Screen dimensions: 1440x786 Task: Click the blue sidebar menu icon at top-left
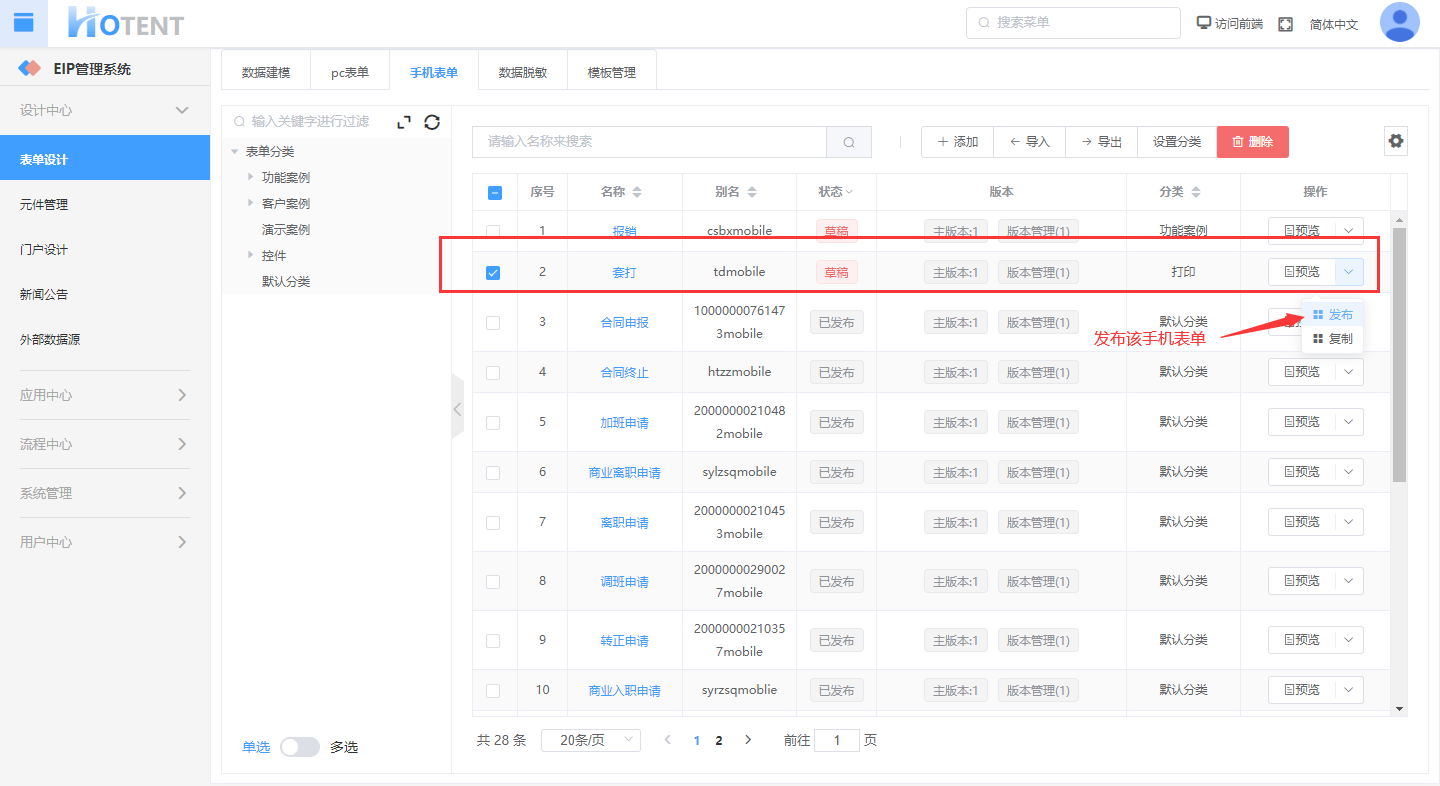pyautogui.click(x=23, y=23)
